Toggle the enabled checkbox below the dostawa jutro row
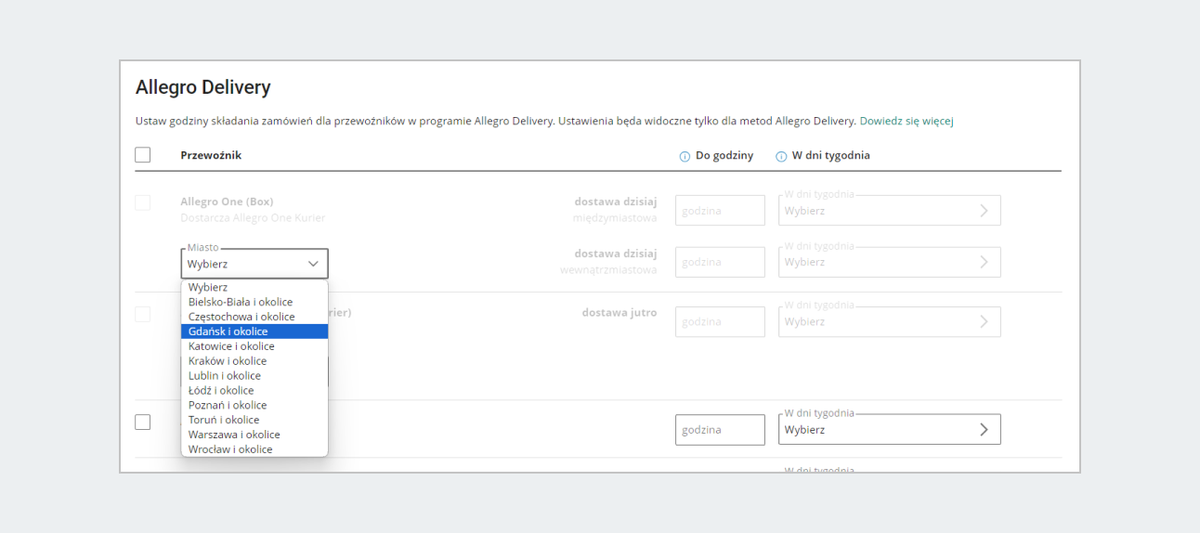1200x533 pixels. pyautogui.click(x=143, y=422)
